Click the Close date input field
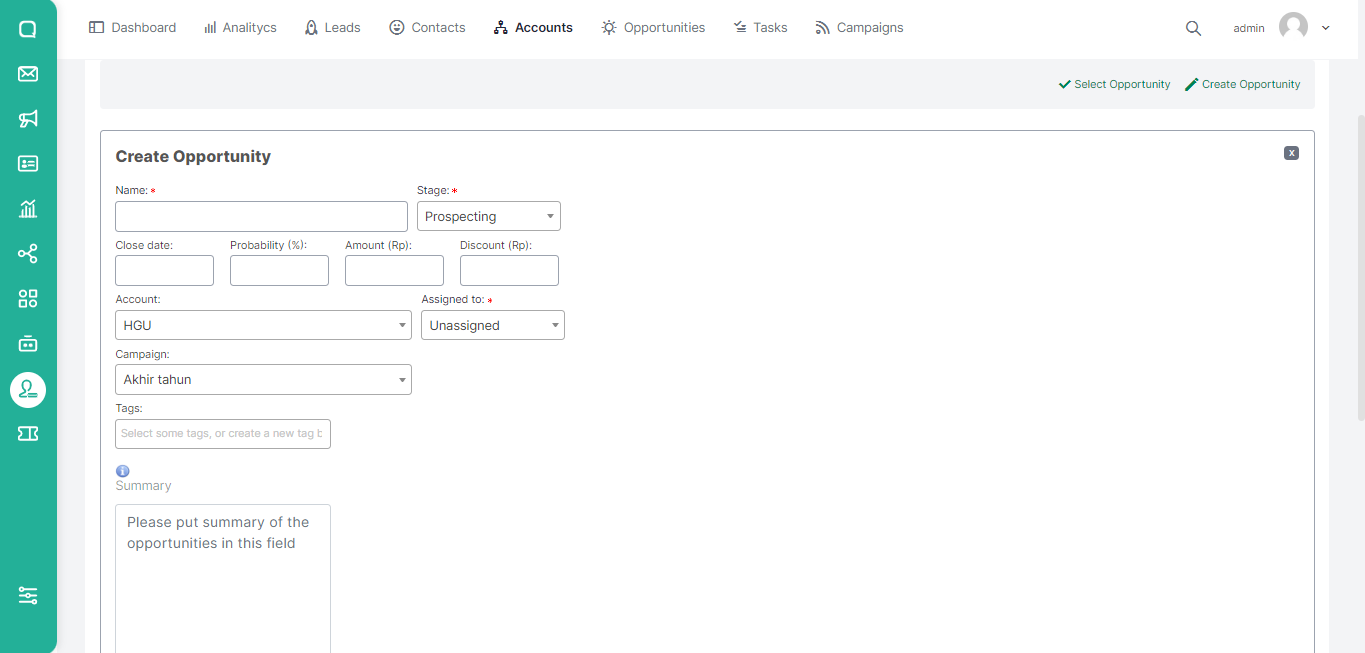Viewport: 1365px width, 653px height. (164, 271)
